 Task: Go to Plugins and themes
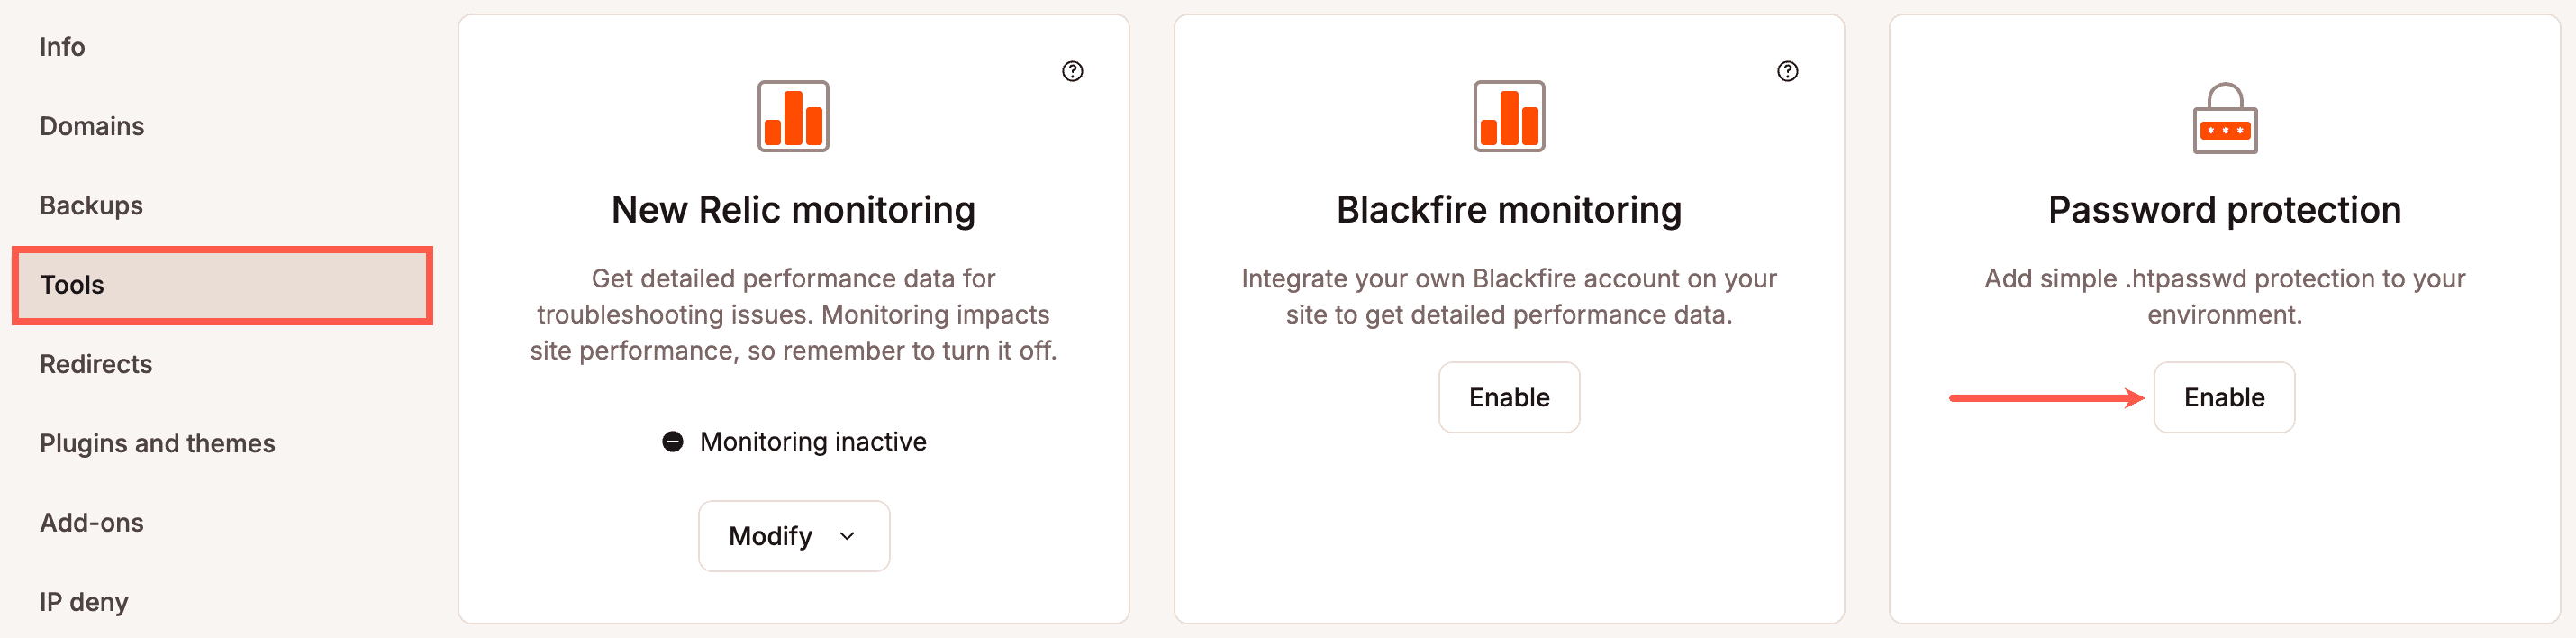tap(158, 443)
